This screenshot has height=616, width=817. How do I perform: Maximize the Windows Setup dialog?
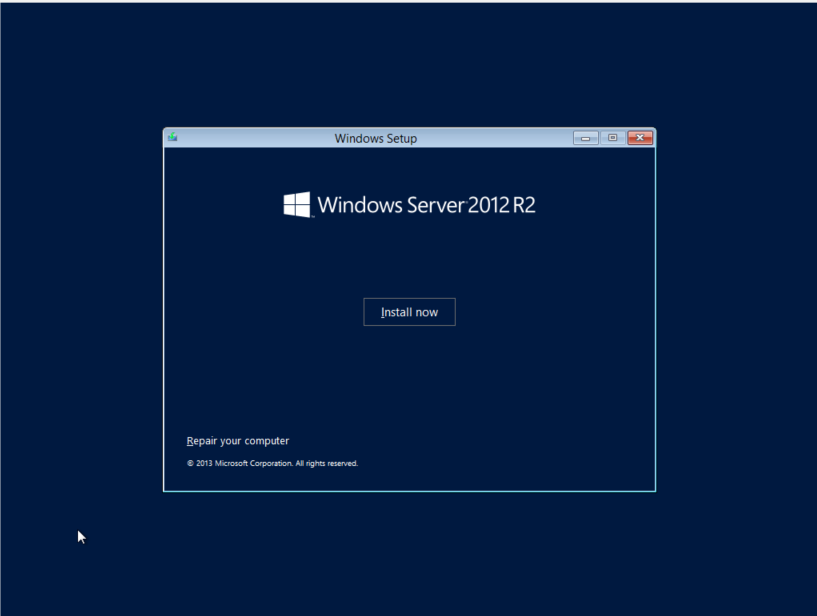(x=612, y=138)
